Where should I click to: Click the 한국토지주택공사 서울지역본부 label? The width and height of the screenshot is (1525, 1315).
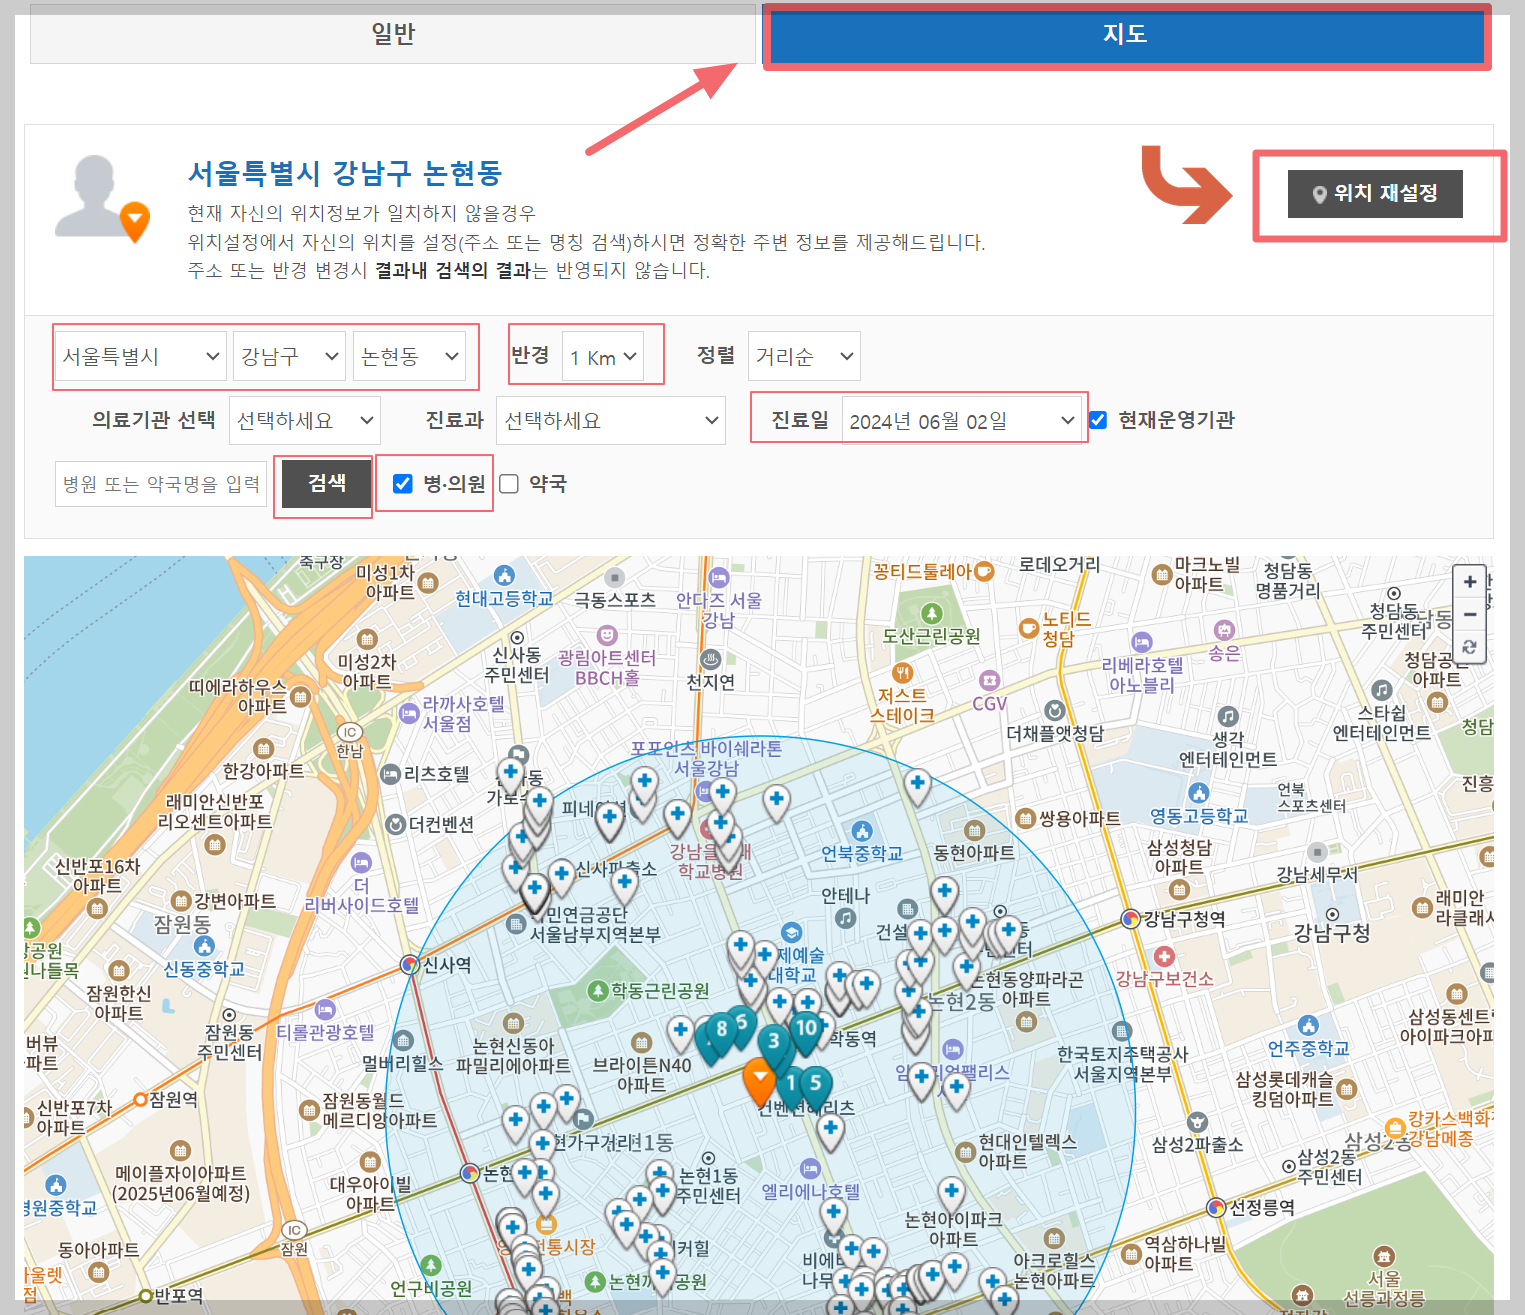(1123, 1064)
